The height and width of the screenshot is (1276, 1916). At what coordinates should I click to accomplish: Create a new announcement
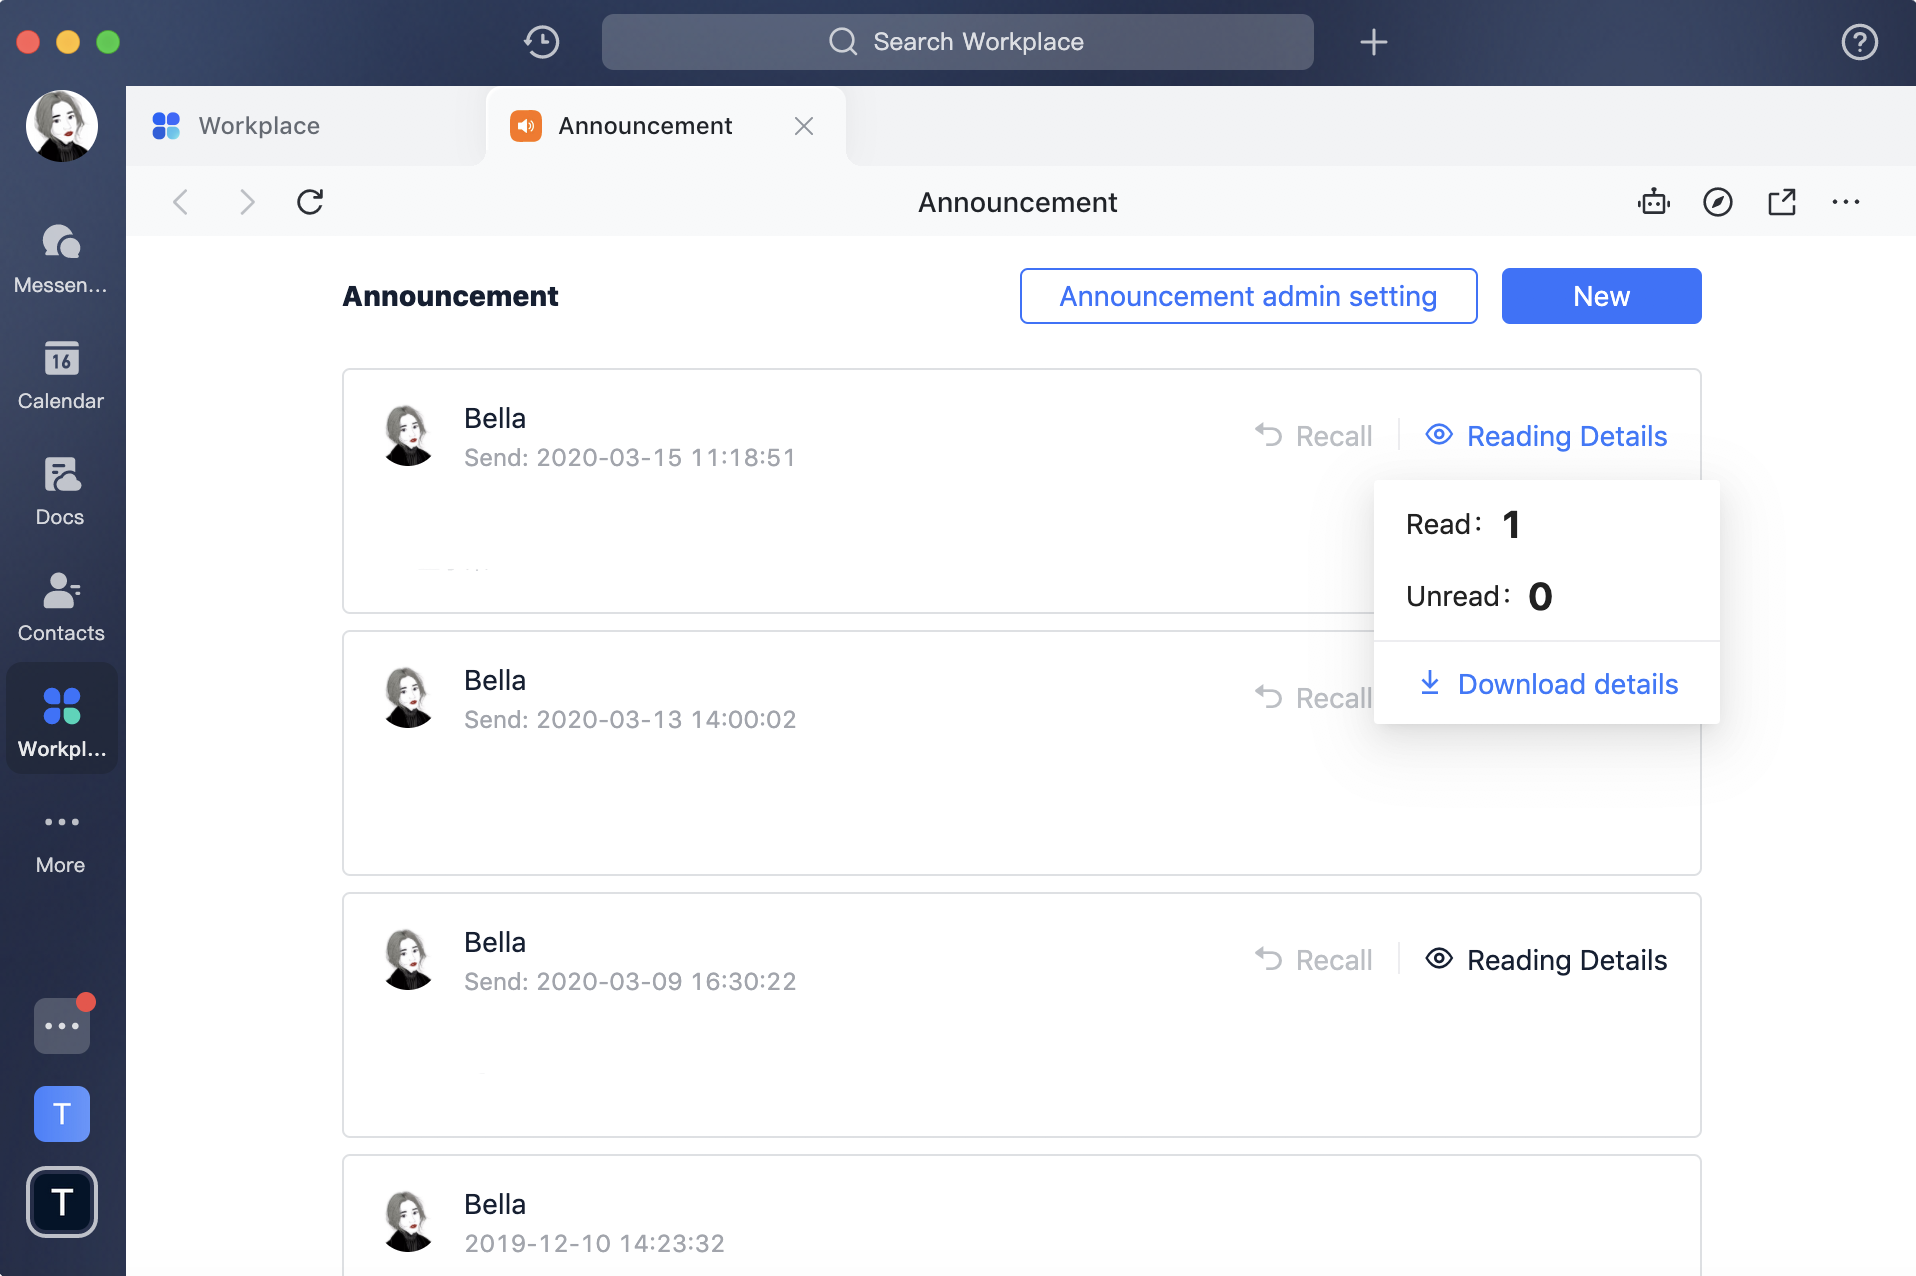click(1600, 296)
